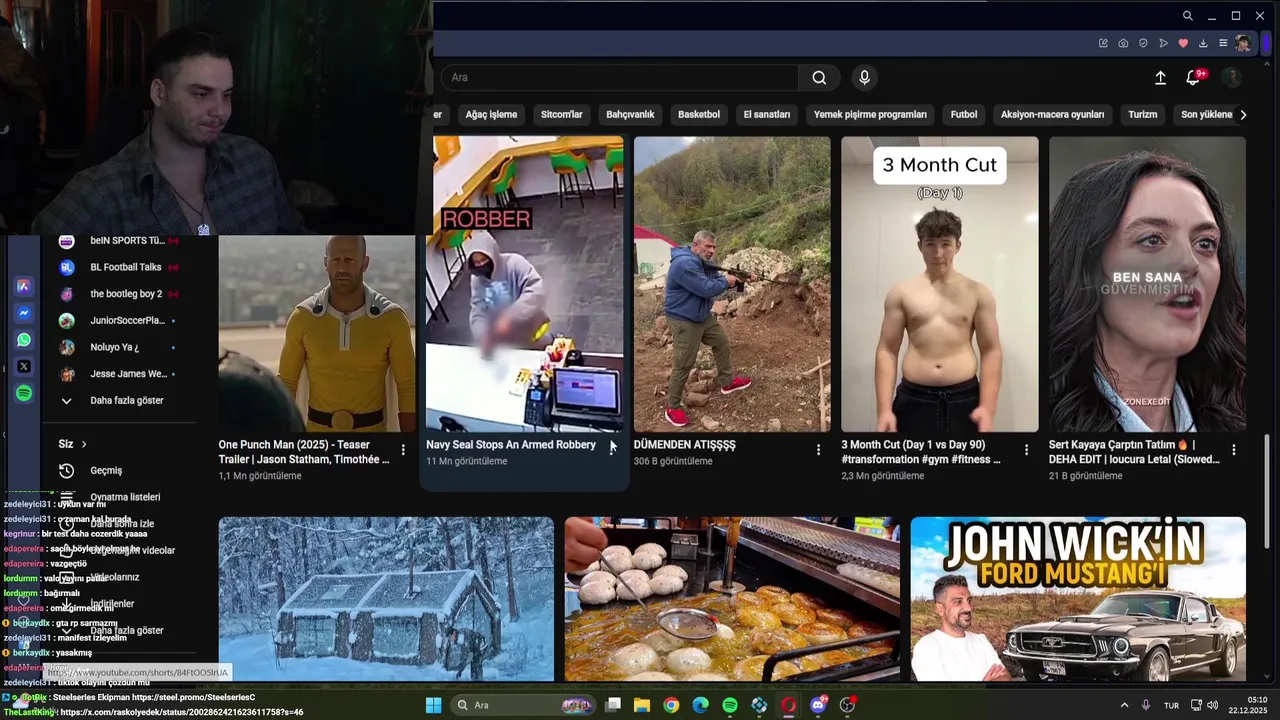Open Spotify in Opera sidebar

(x=24, y=394)
